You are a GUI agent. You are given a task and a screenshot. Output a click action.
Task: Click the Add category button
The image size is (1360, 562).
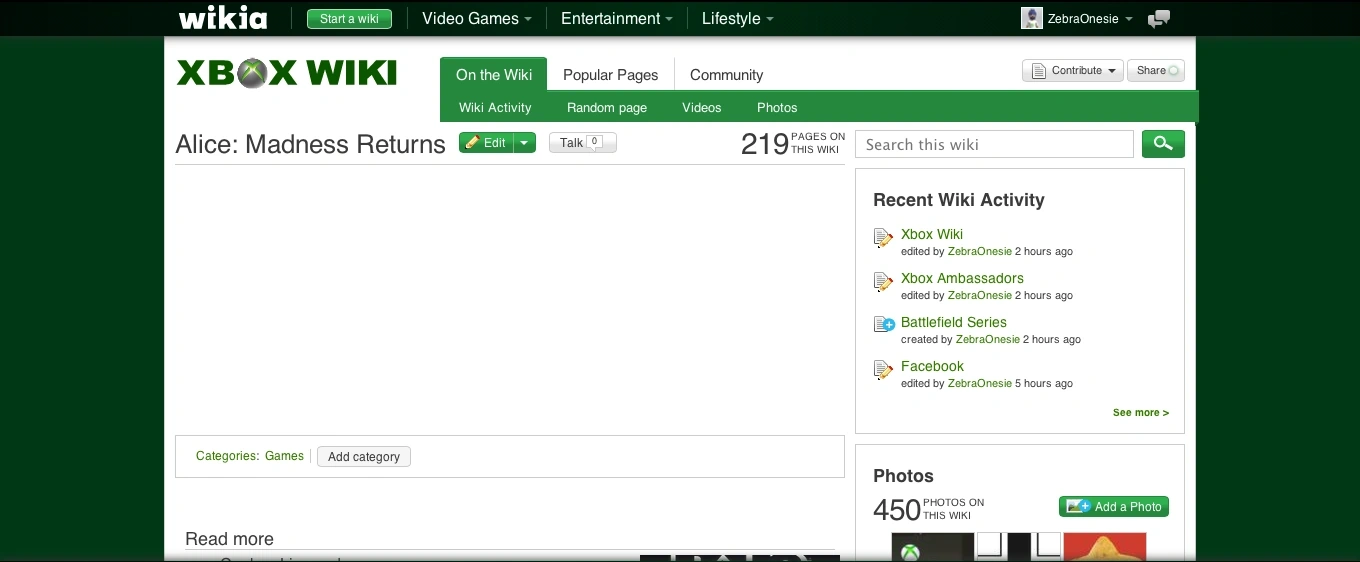point(364,457)
